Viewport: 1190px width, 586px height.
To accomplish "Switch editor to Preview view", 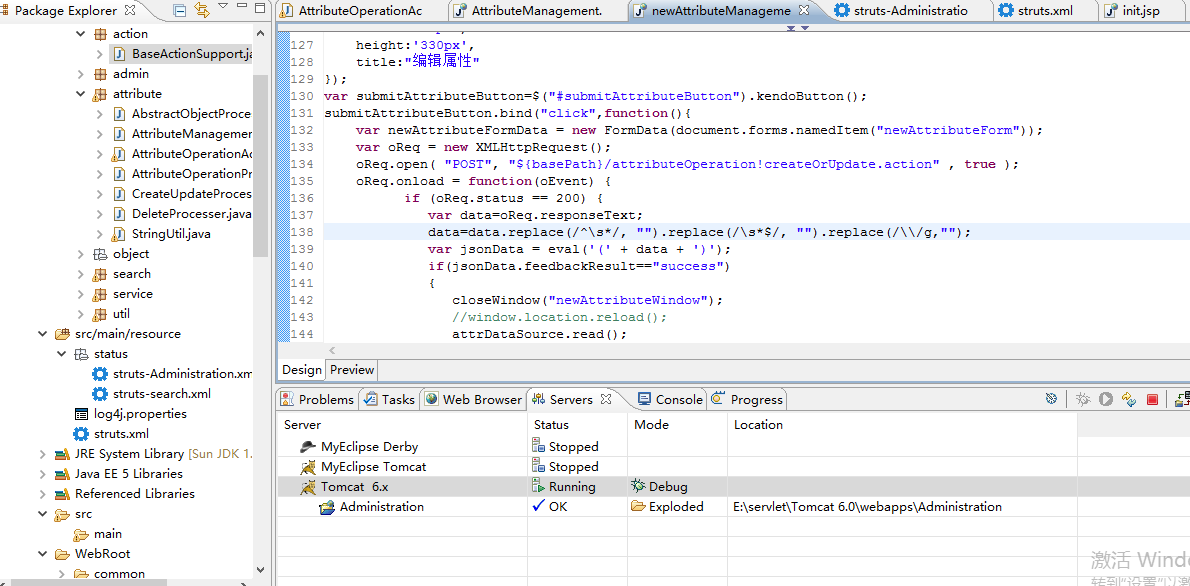I will pyautogui.click(x=352, y=370).
